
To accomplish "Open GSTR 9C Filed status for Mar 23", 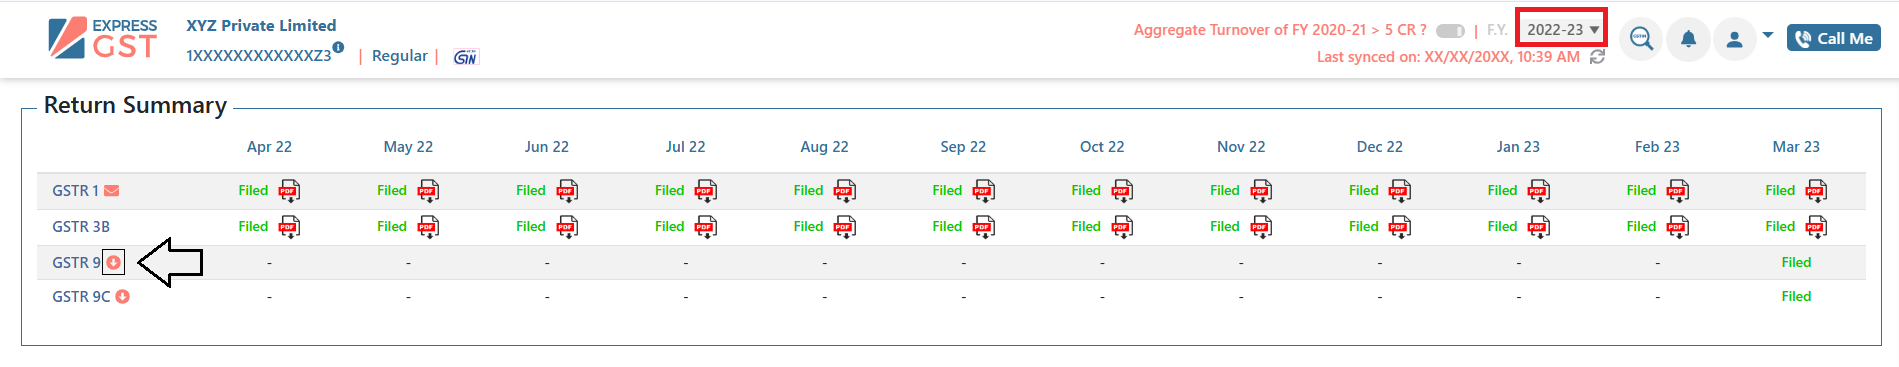I will click(x=1796, y=297).
